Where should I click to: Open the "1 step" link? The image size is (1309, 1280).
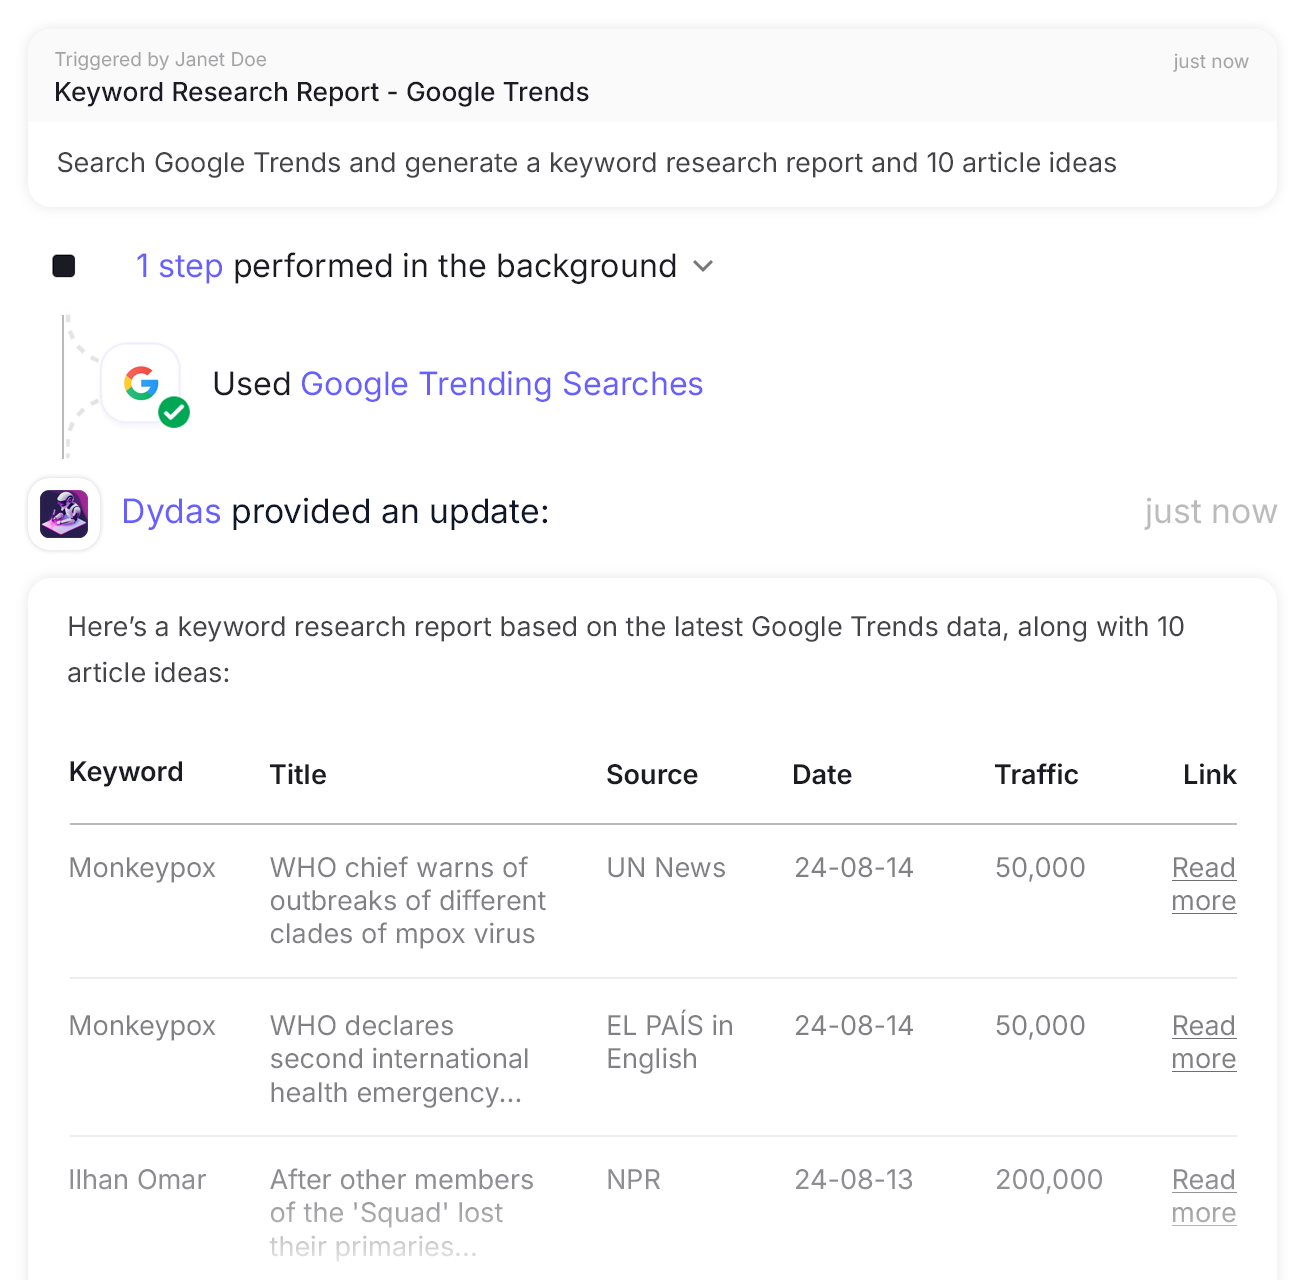click(x=179, y=266)
